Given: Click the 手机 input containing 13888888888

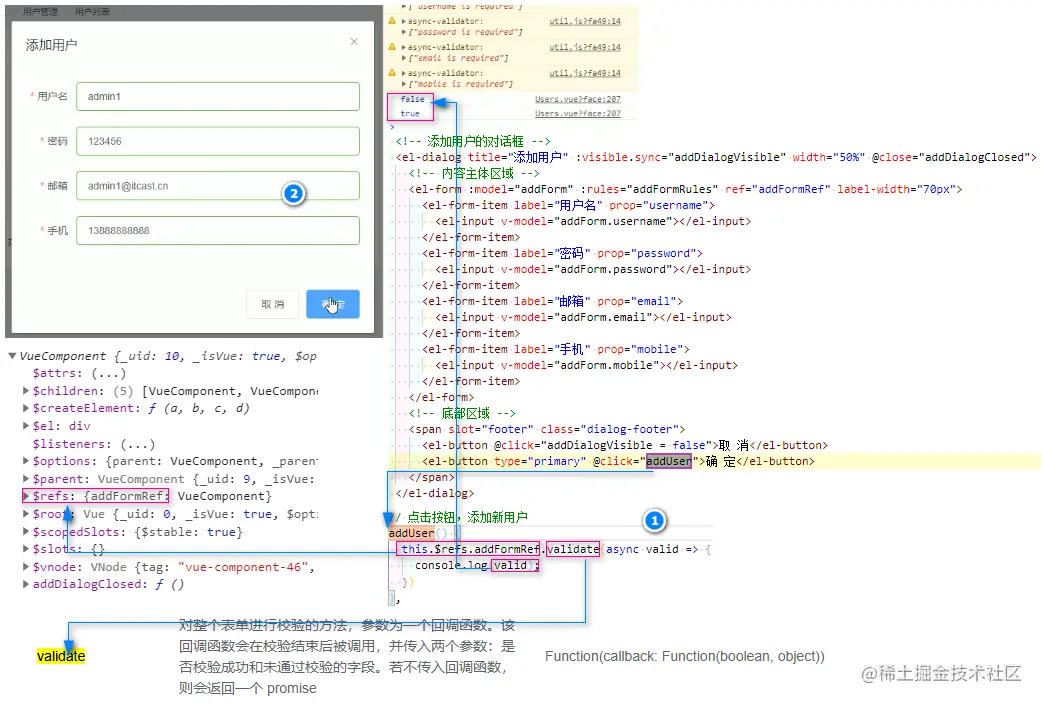Looking at the screenshot, I should click(218, 230).
